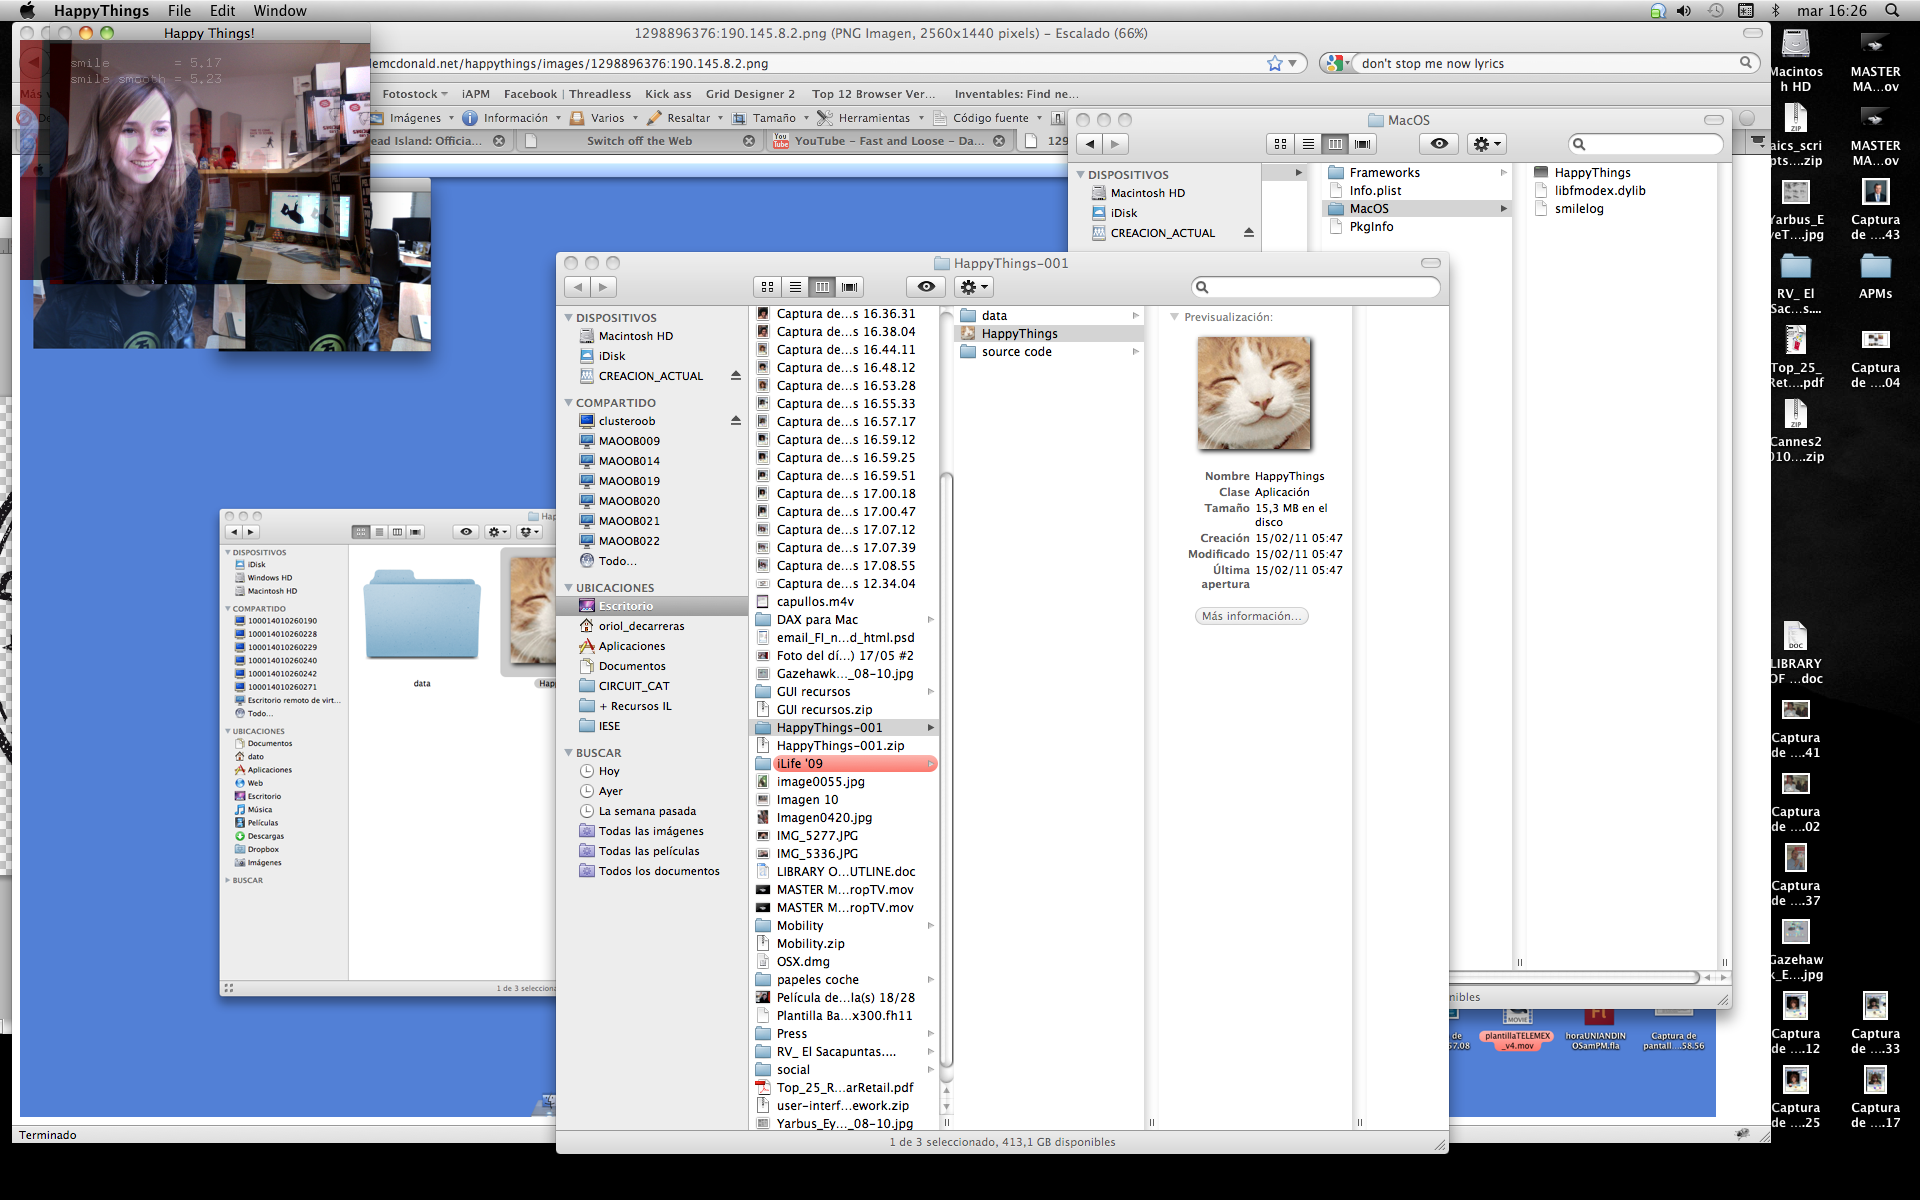Viewport: 1920px width, 1200px height.
Task: Open the gear action menu in HappyThings-001
Action: coord(973,287)
